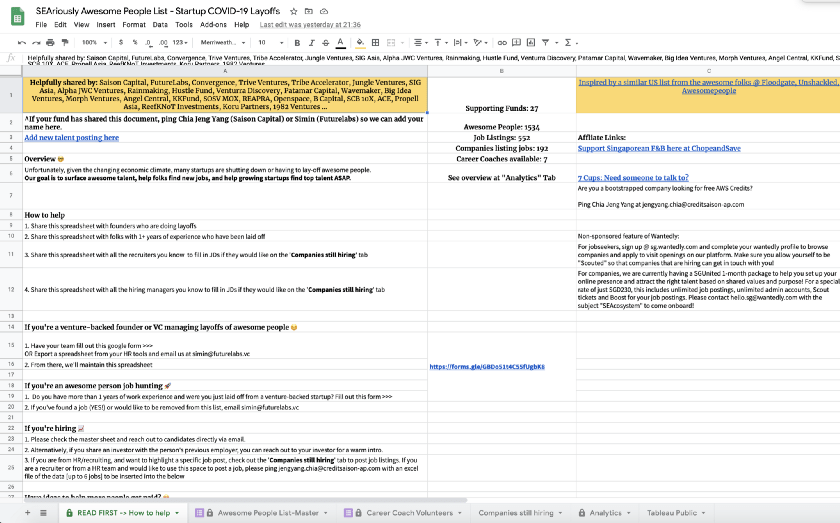Format as currency with dollar icon

tap(121, 42)
